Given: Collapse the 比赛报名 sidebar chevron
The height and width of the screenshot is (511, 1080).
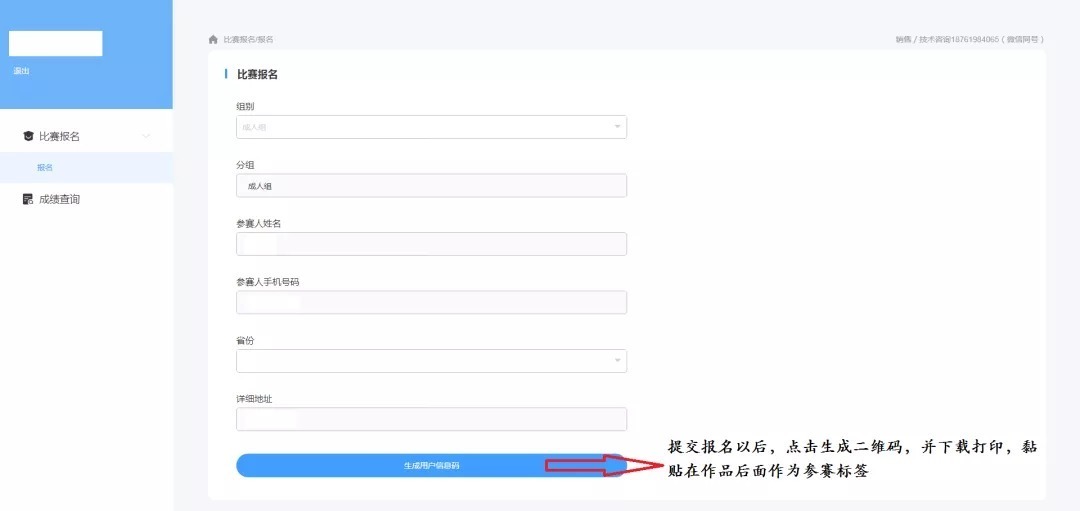Looking at the screenshot, I should 146,136.
